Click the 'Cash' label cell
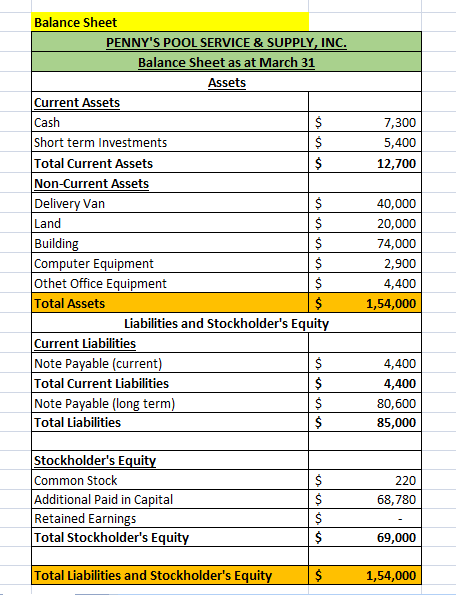Image resolution: width=456 pixels, height=595 pixels. 170,122
